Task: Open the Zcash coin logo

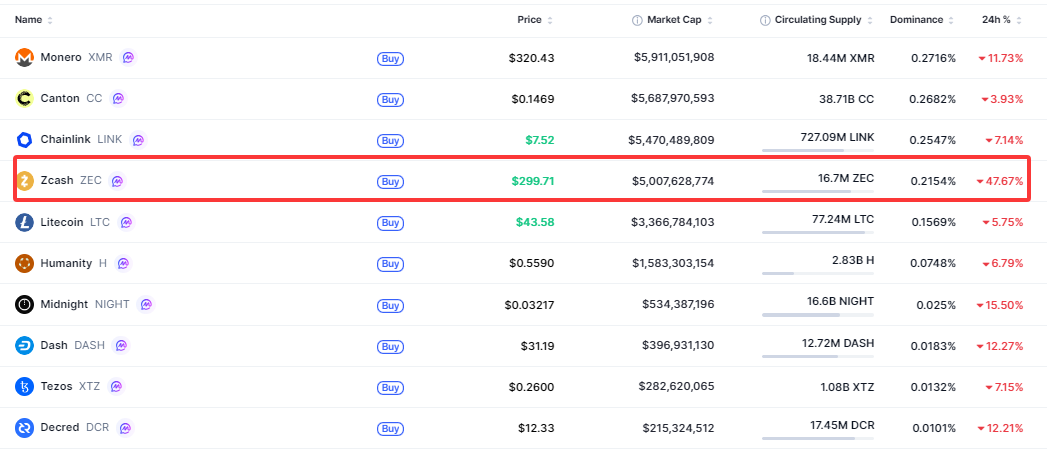Action: tap(24, 181)
